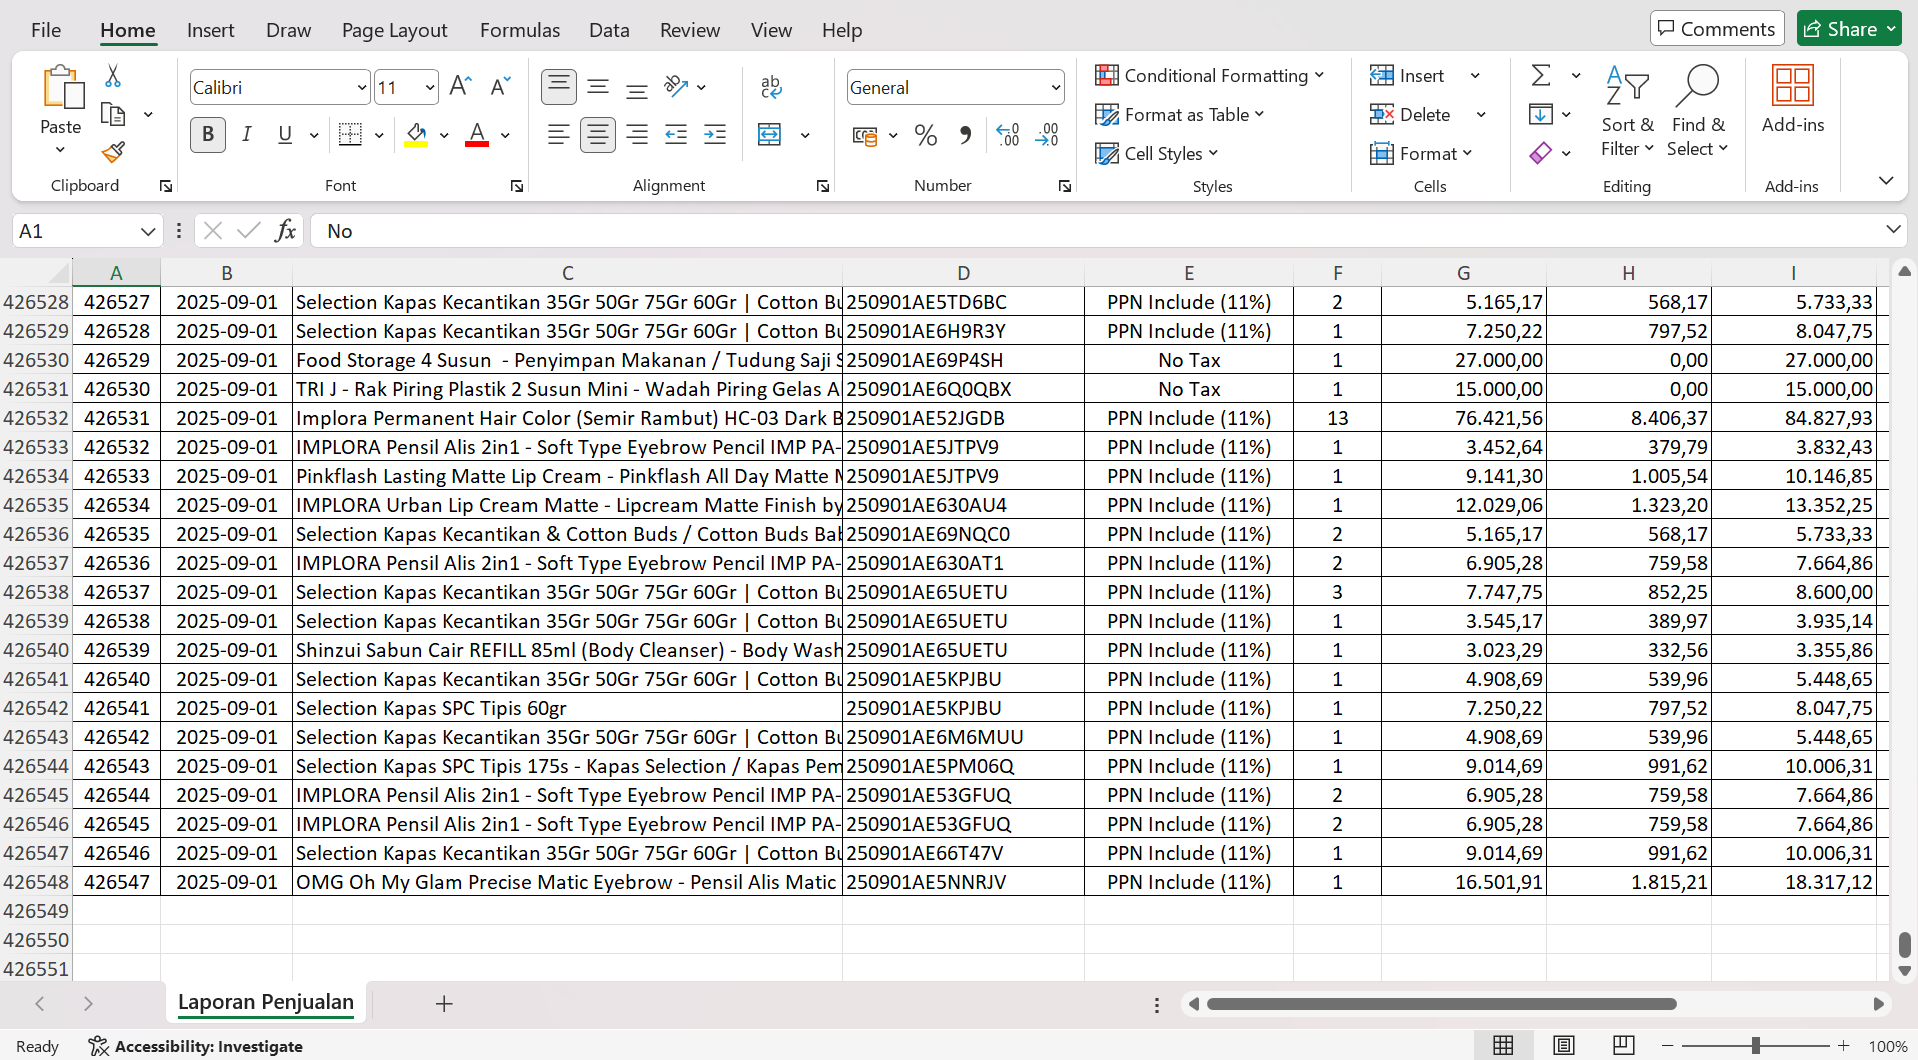The width and height of the screenshot is (1918, 1060).
Task: Click Accessibility: Investigate in status bar
Action: [196, 1046]
